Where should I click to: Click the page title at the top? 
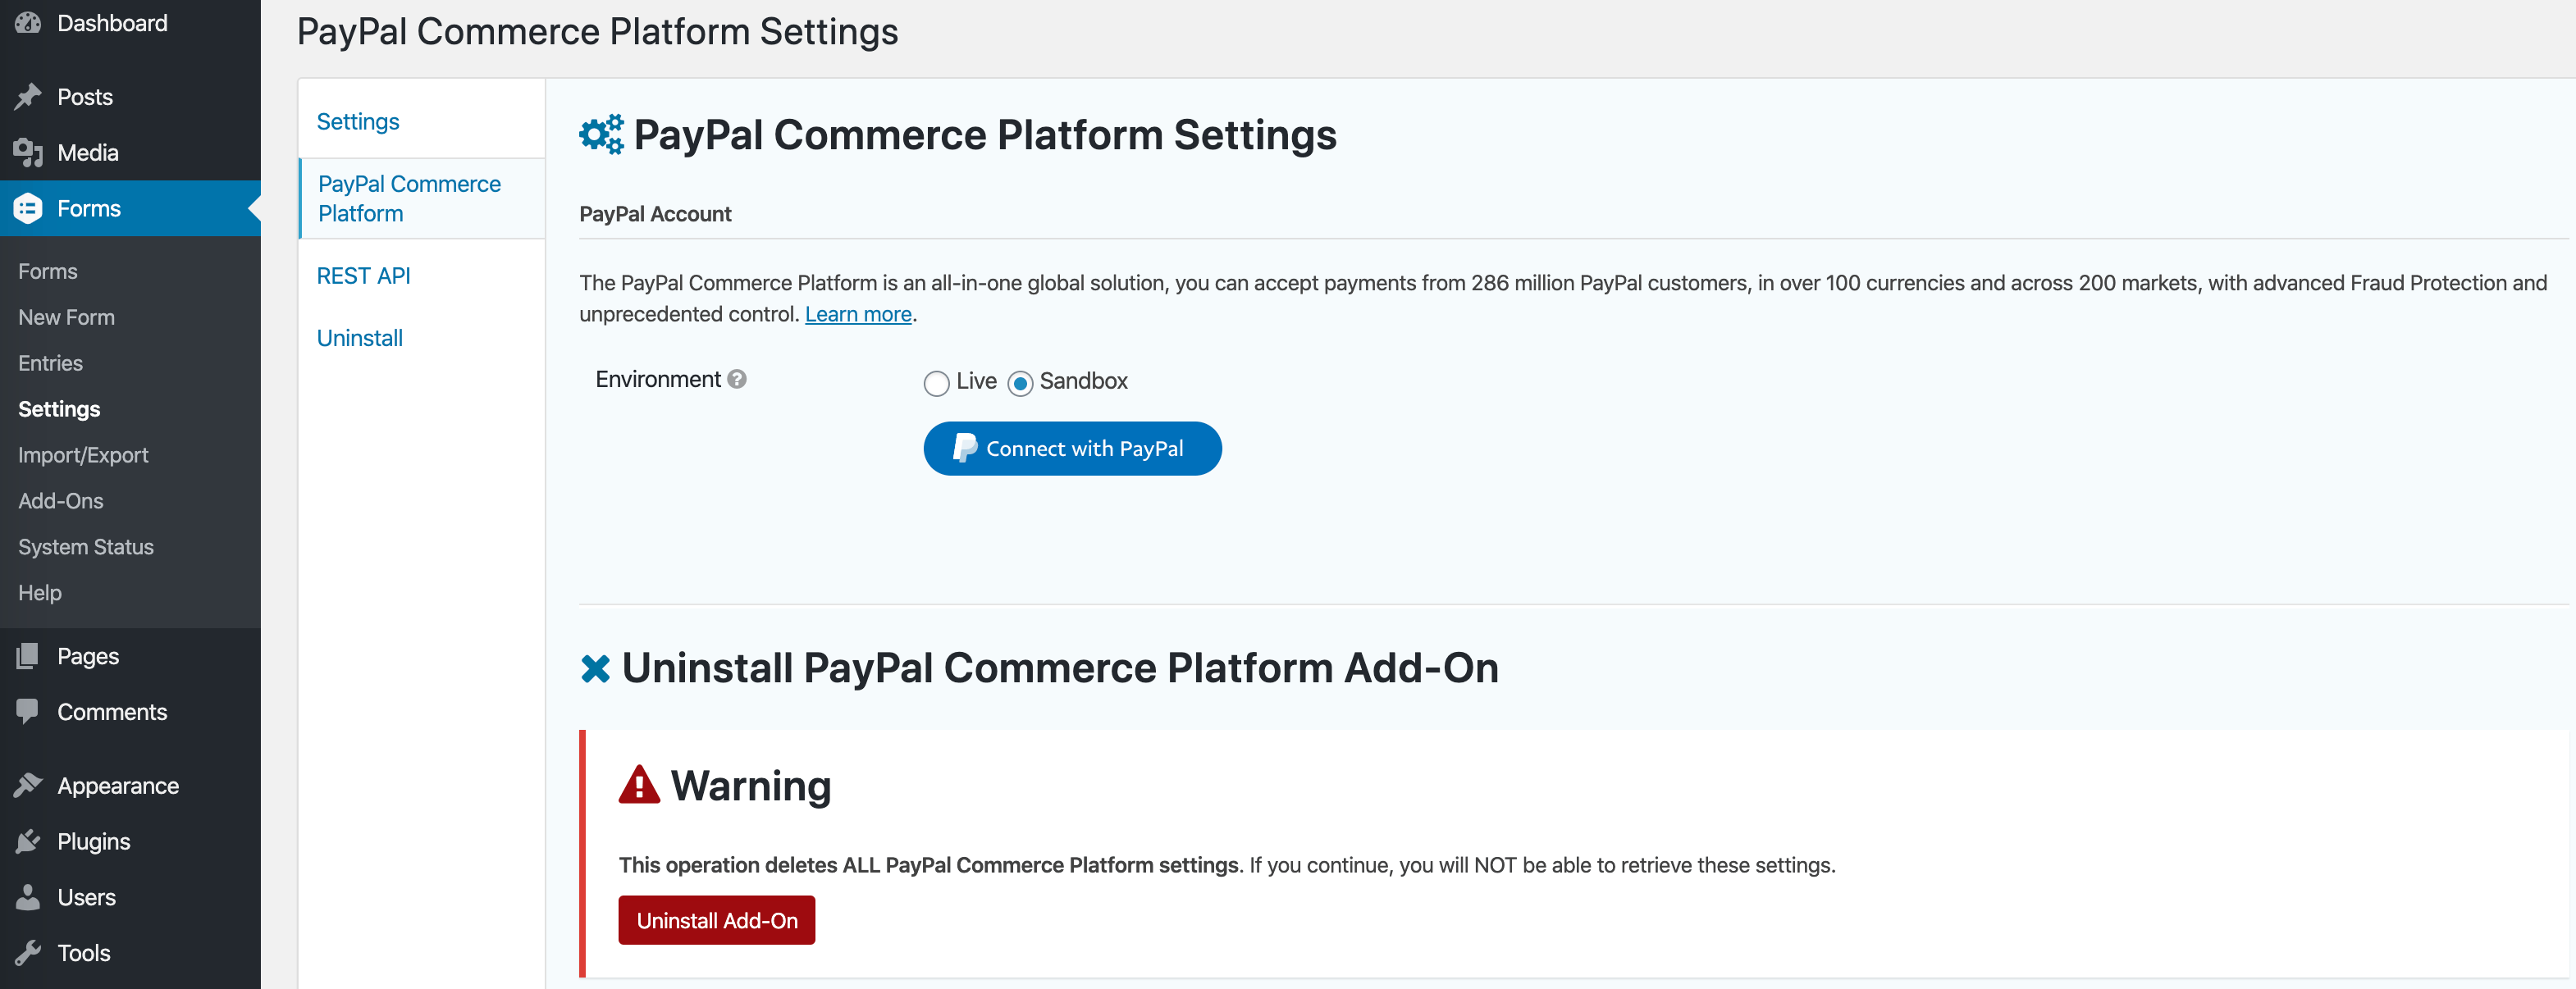pyautogui.click(x=597, y=32)
